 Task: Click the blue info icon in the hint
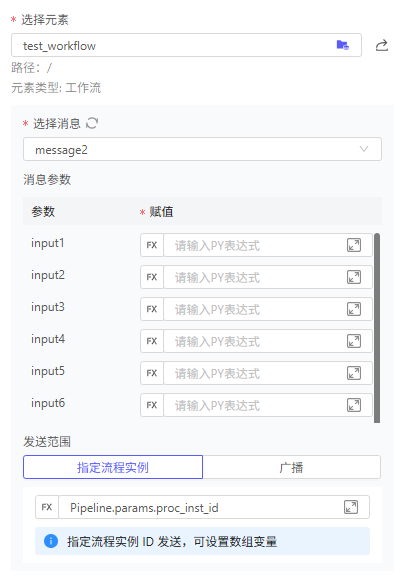tap(51, 541)
